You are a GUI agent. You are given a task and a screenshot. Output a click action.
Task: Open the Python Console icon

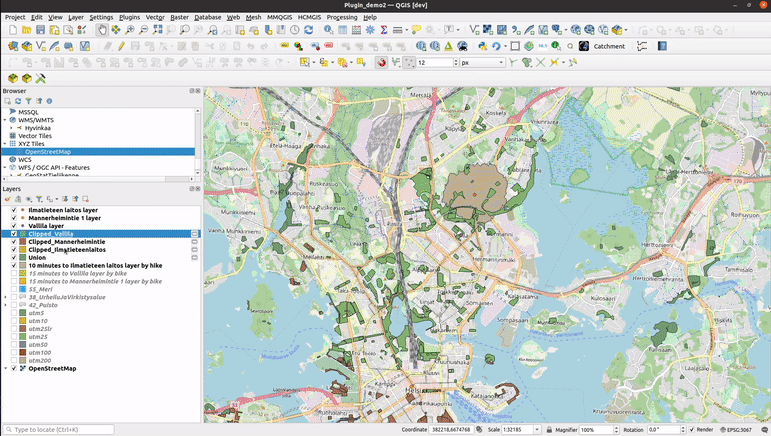pos(482,46)
